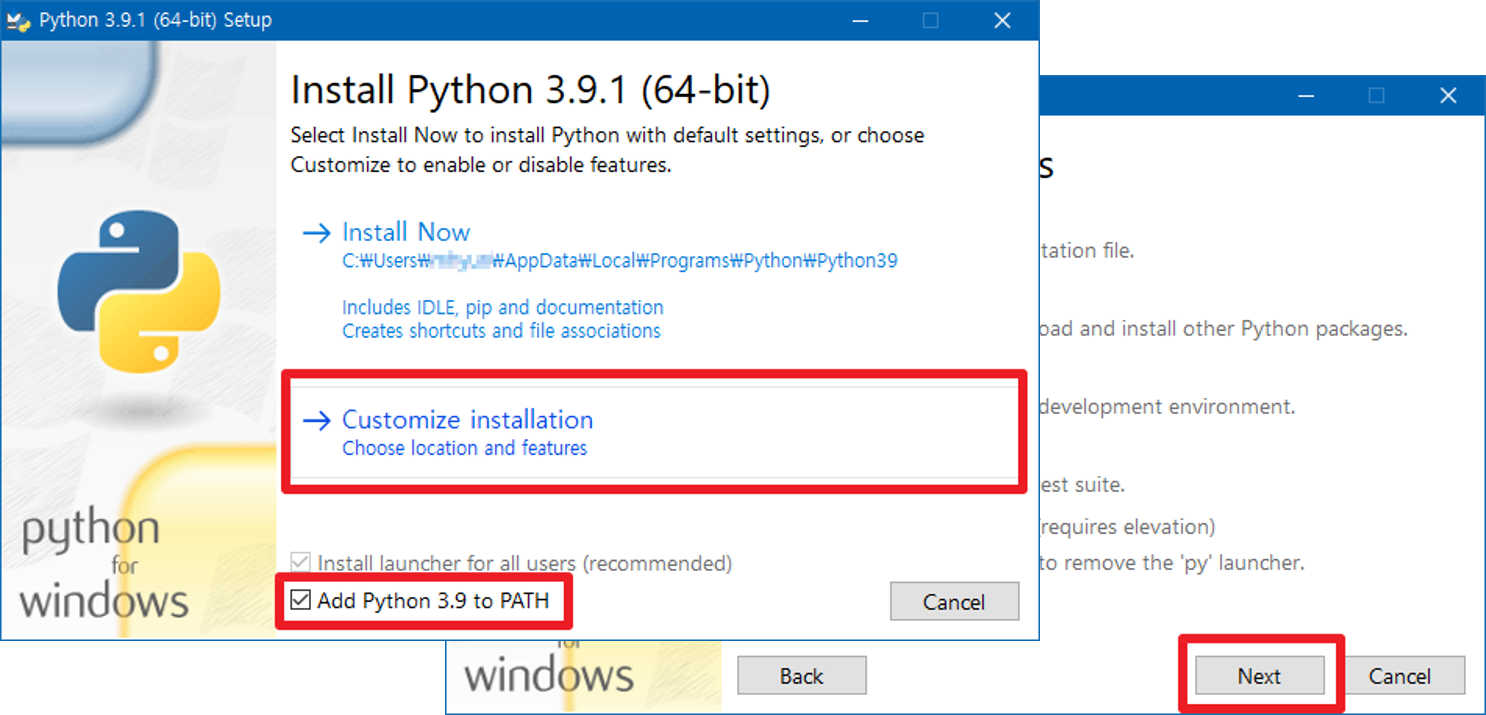Click the Install Now arrow icon
The width and height of the screenshot is (1486, 715).
point(316,233)
